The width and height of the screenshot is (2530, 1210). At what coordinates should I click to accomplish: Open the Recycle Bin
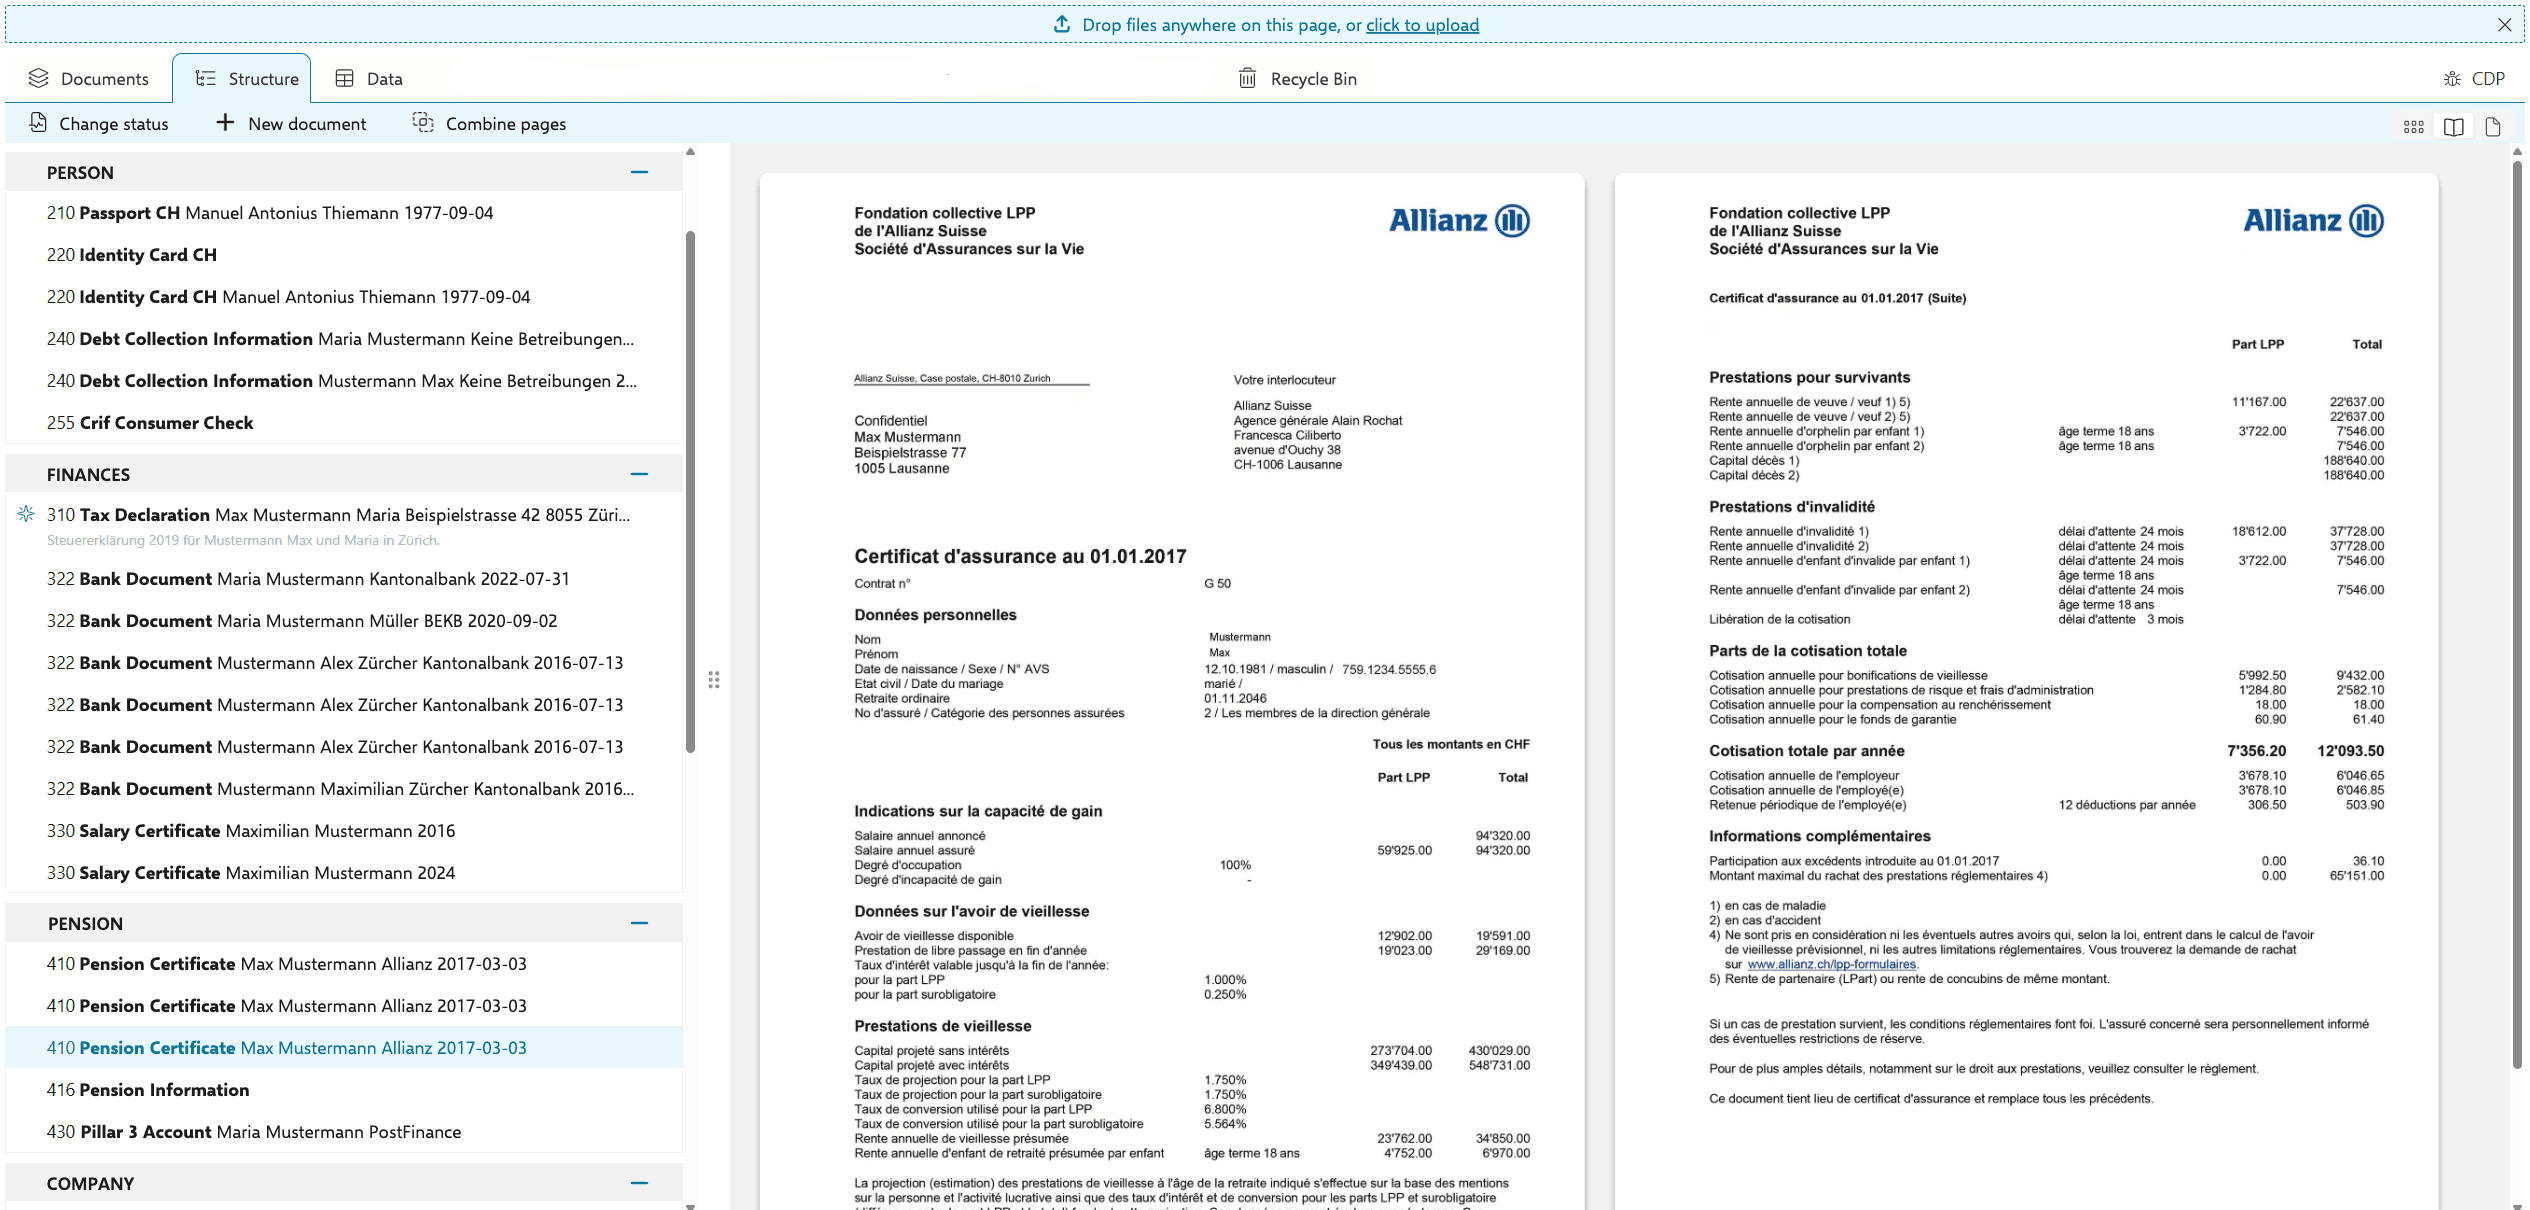(x=1297, y=78)
